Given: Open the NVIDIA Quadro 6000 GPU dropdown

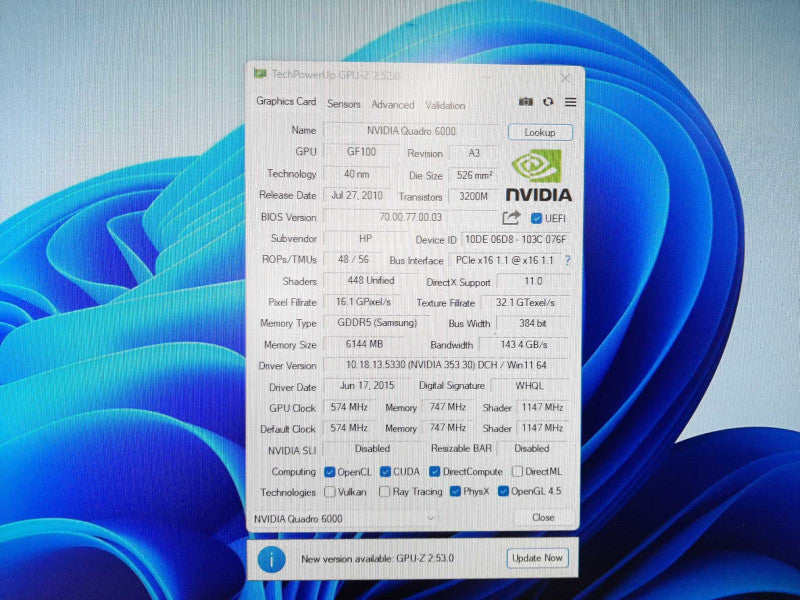Looking at the screenshot, I should [344, 518].
